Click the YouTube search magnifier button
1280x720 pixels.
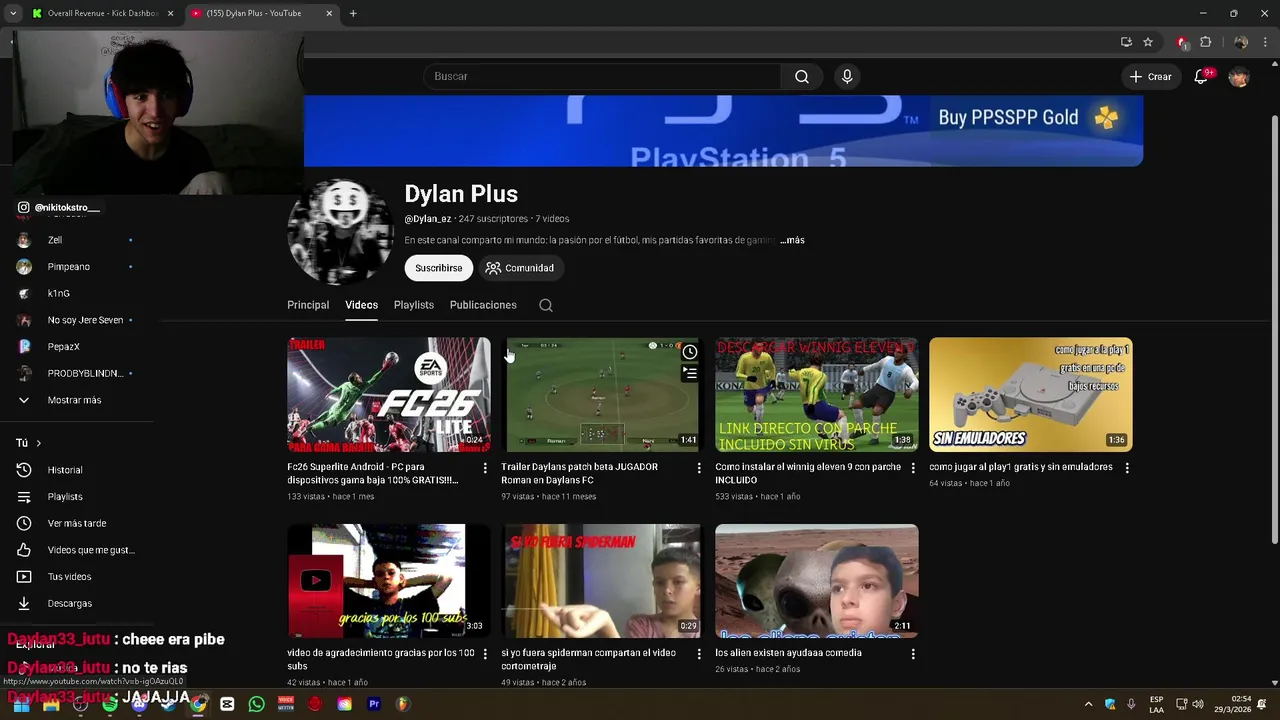pos(802,76)
